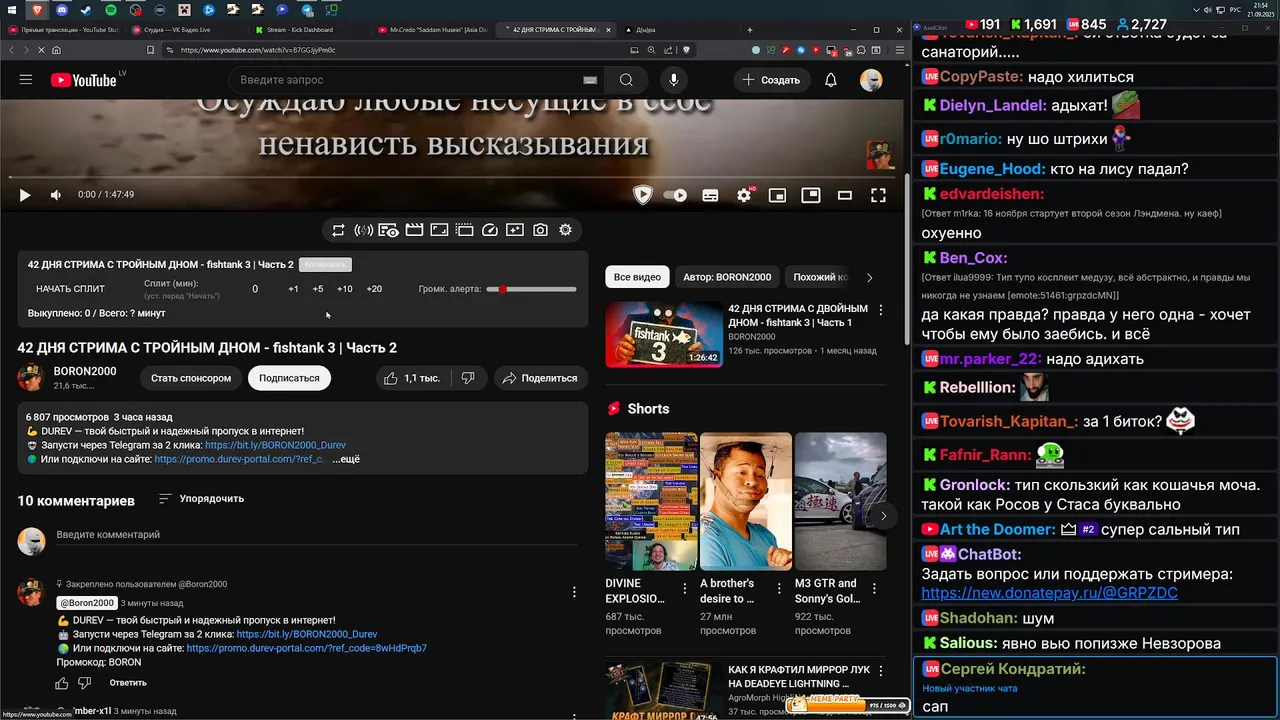
Task: Open Упорядочить comments sort dropdown
Action: click(201, 498)
